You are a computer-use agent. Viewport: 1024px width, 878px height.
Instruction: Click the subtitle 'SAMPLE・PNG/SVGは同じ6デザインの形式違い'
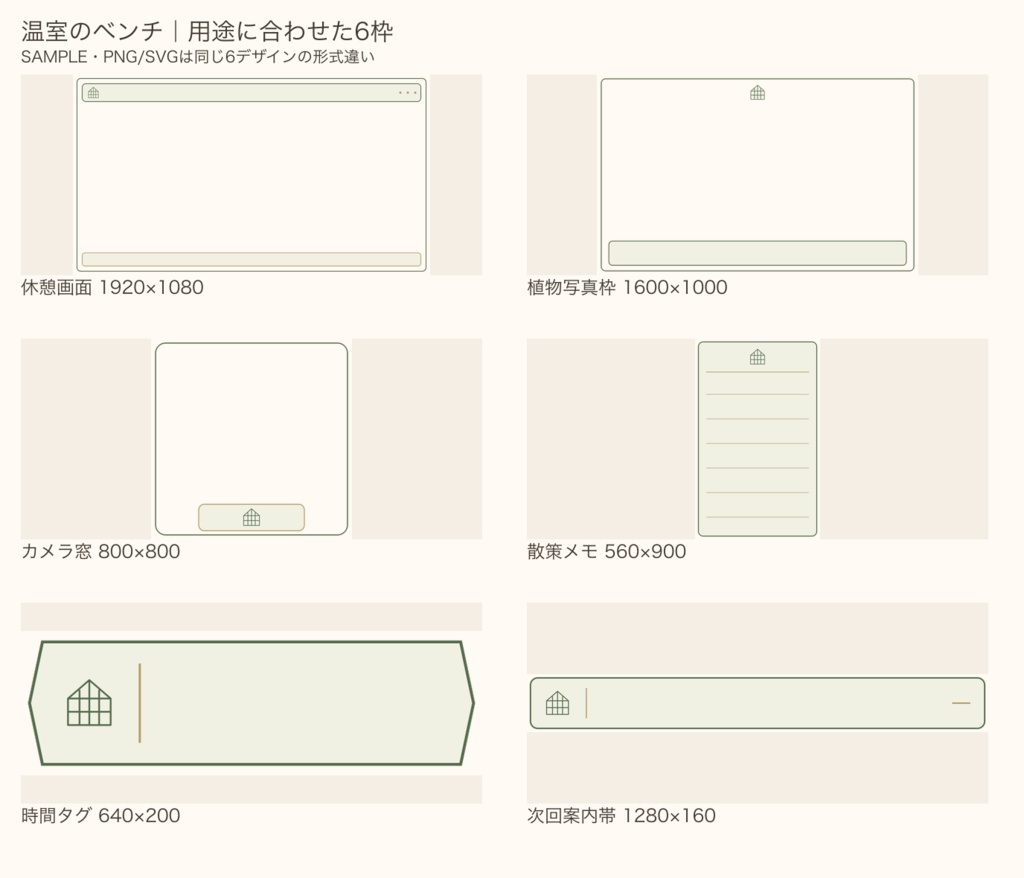tap(198, 57)
